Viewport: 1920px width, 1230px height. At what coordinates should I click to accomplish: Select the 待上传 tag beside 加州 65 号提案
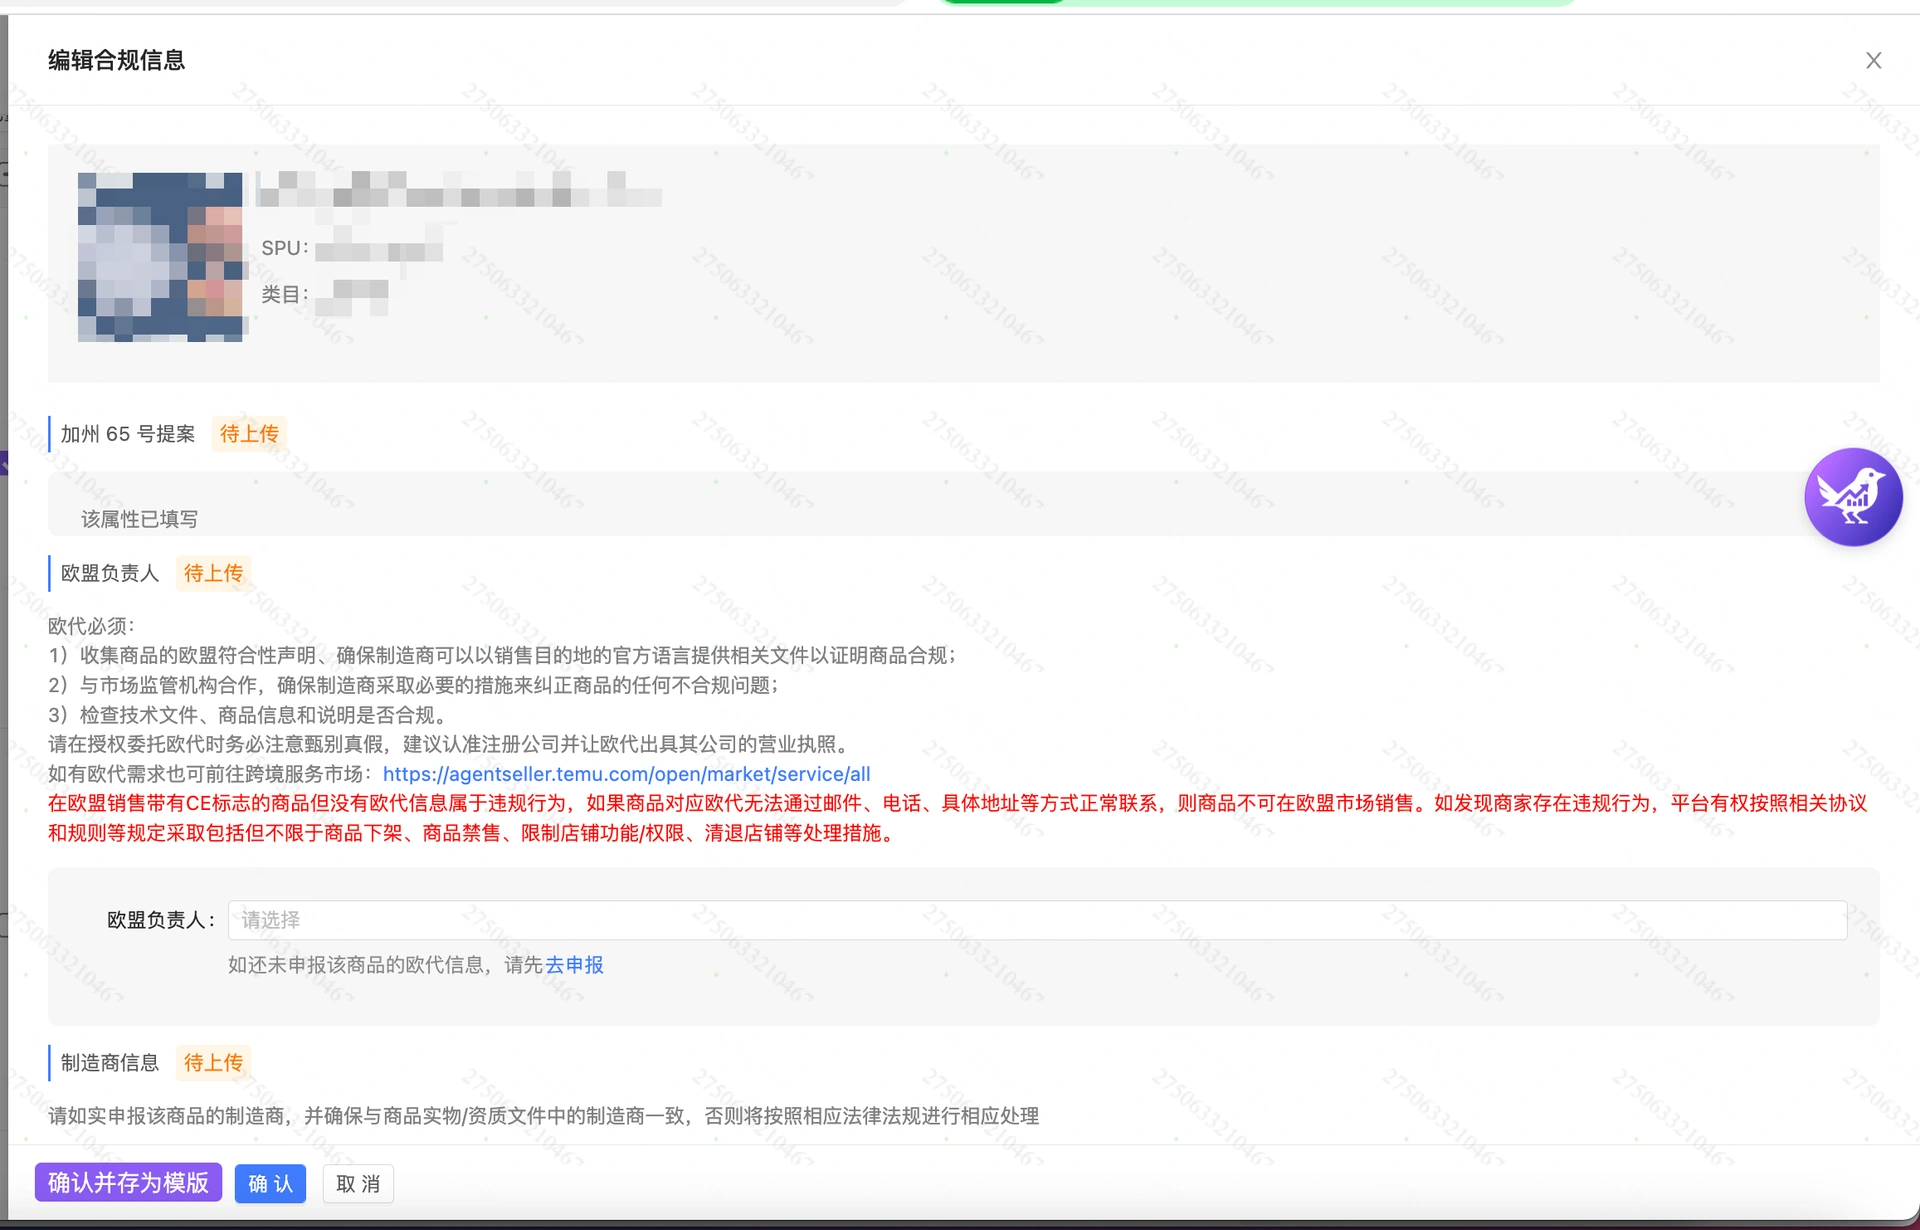249,434
